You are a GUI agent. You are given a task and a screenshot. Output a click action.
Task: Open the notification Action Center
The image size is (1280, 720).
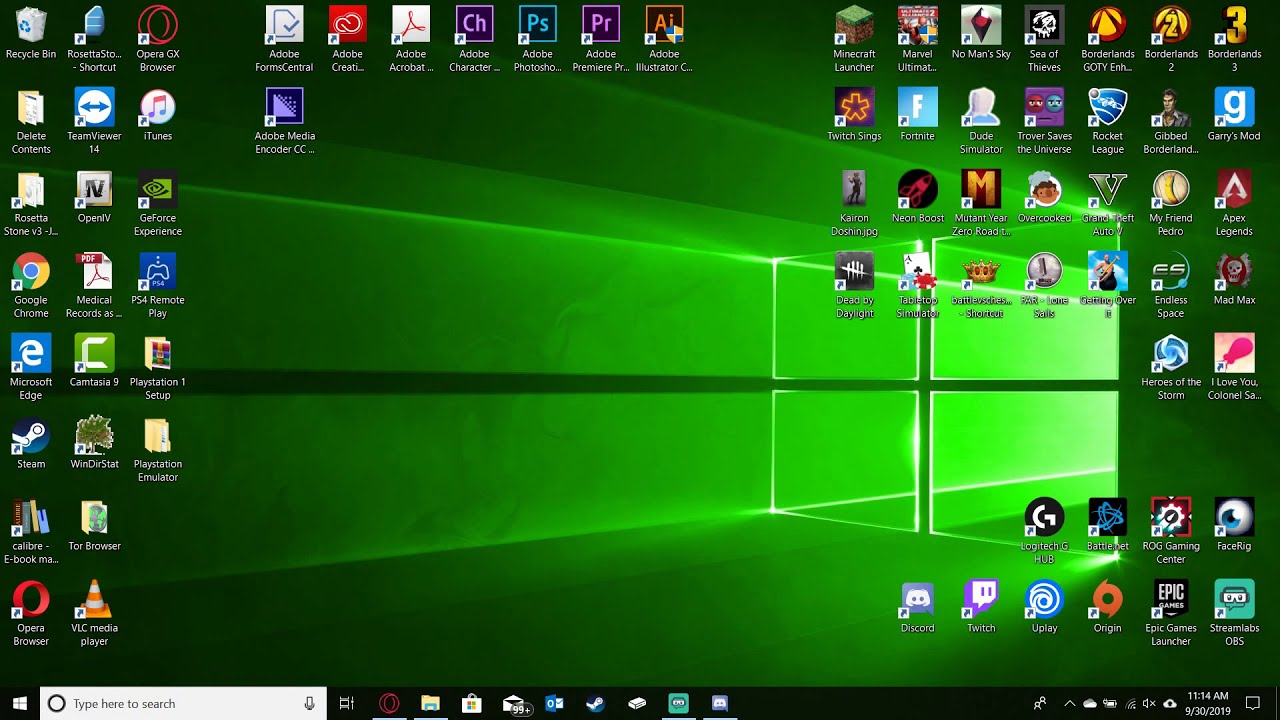(x=1253, y=703)
